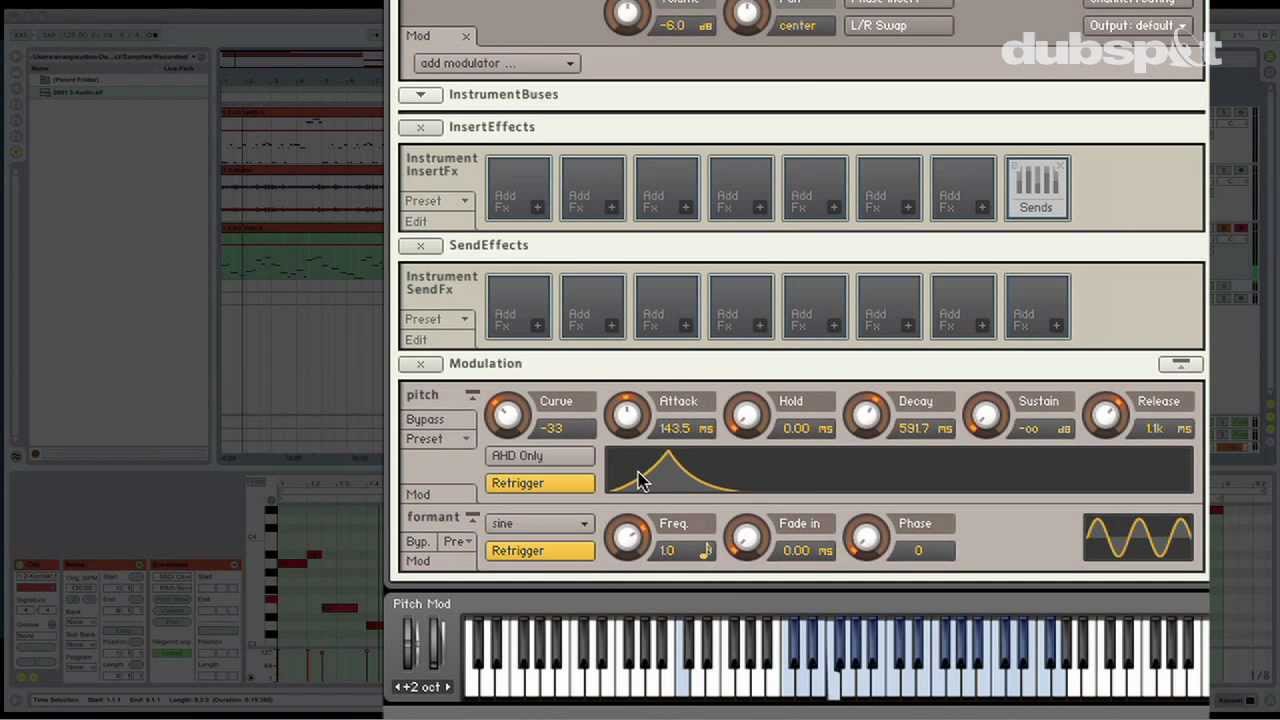Click the pitch envelope shape display
The width and height of the screenshot is (1280, 720).
(x=899, y=470)
